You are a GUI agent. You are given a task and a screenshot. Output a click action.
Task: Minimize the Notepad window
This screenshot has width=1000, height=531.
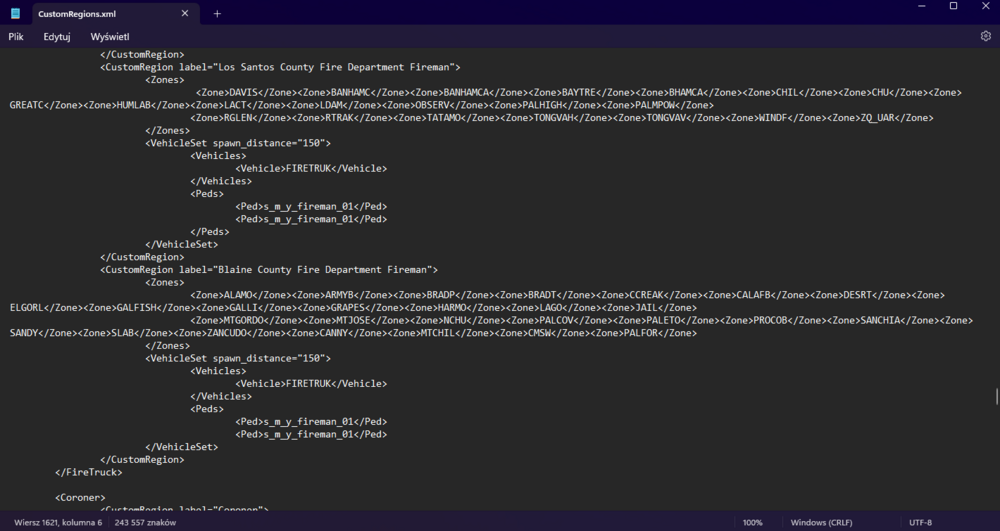pos(922,6)
